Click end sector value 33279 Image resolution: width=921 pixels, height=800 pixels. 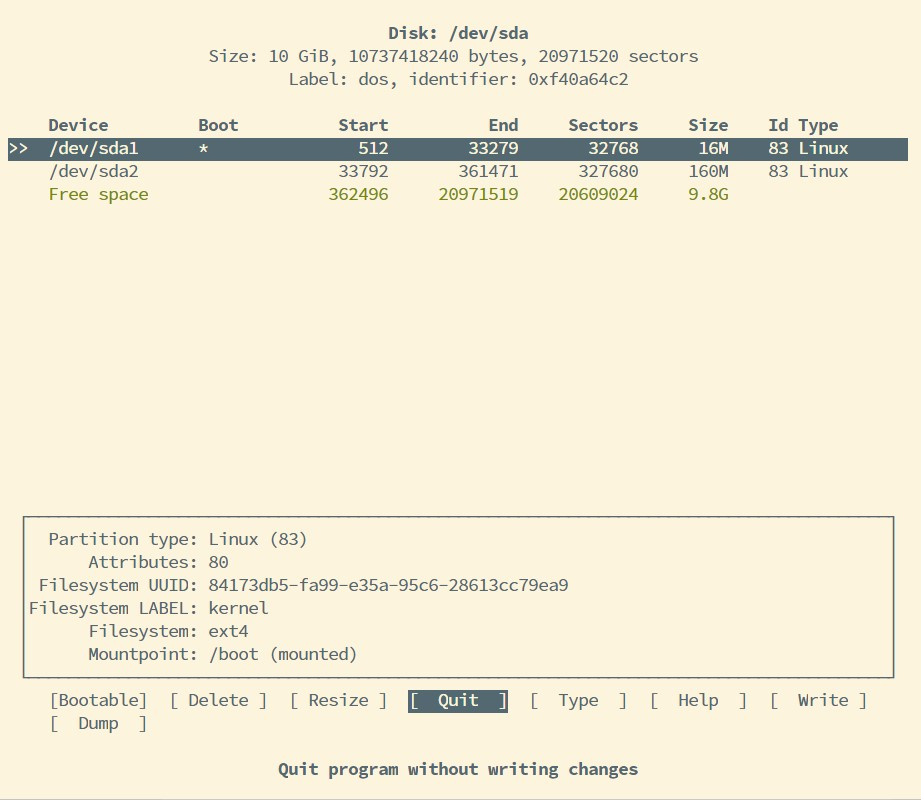pyautogui.click(x=493, y=149)
